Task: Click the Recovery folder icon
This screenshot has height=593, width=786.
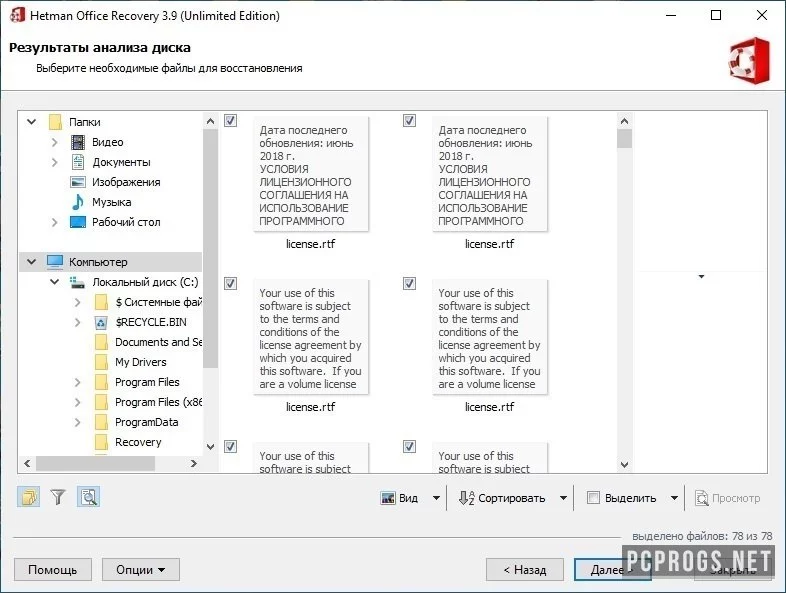Action: pyautogui.click(x=101, y=442)
